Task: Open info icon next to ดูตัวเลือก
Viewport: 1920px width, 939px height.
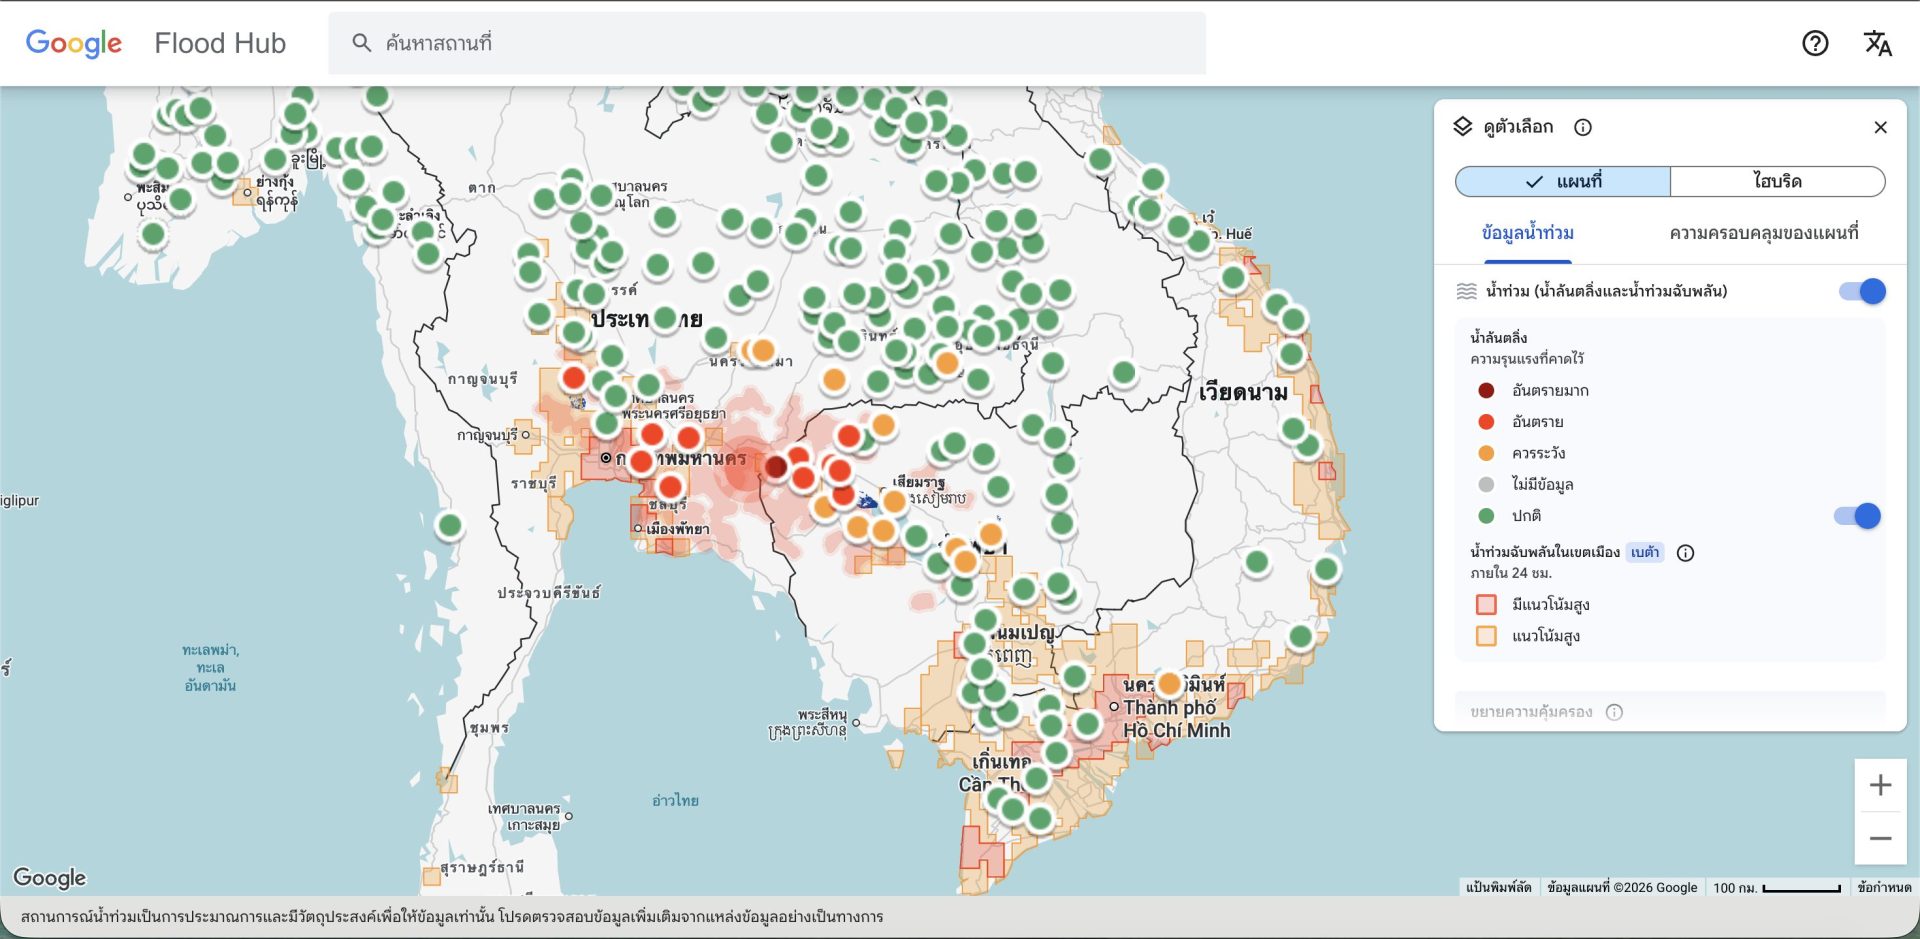Action: [x=1583, y=127]
